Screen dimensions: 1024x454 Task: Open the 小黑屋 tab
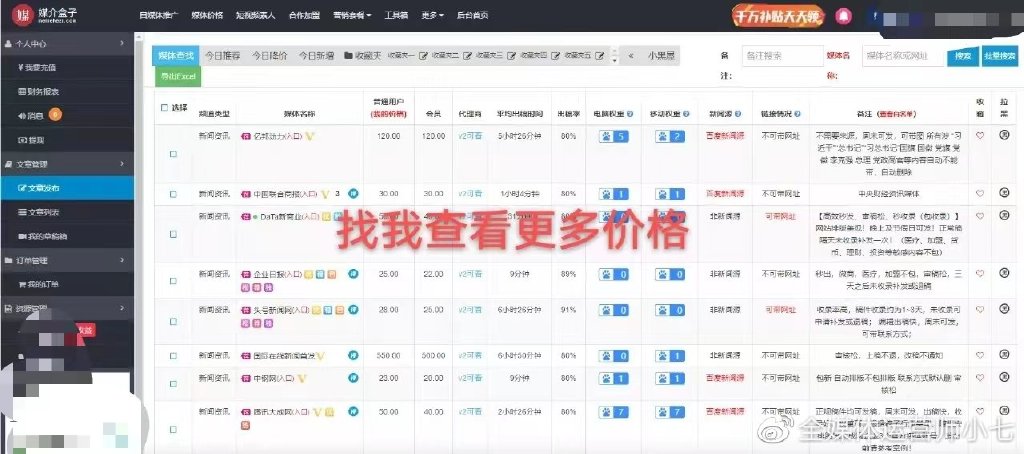tap(661, 56)
